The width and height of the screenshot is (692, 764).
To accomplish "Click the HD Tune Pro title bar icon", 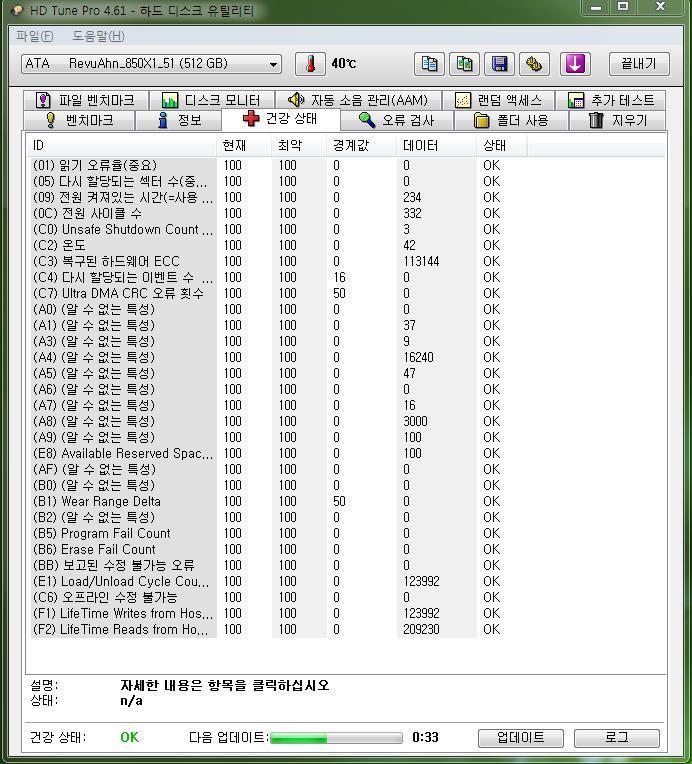I will [16, 10].
